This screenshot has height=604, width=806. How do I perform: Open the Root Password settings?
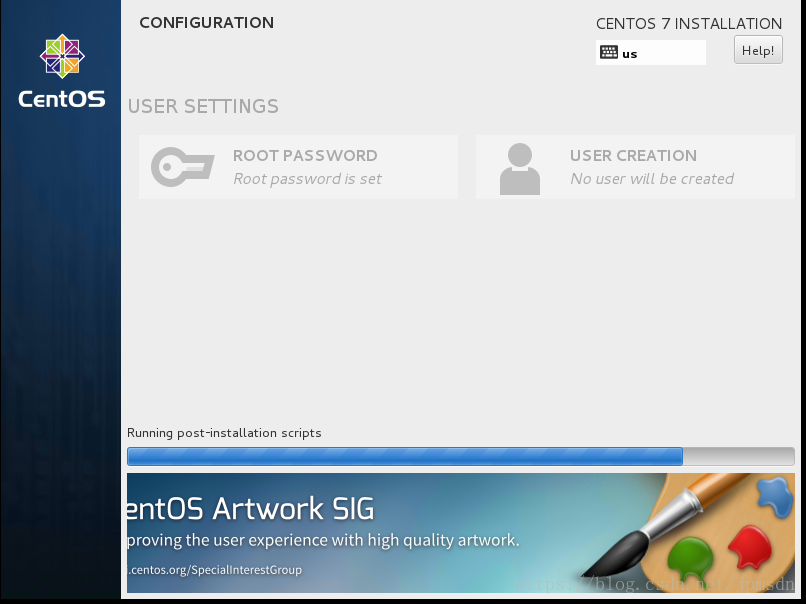298,167
